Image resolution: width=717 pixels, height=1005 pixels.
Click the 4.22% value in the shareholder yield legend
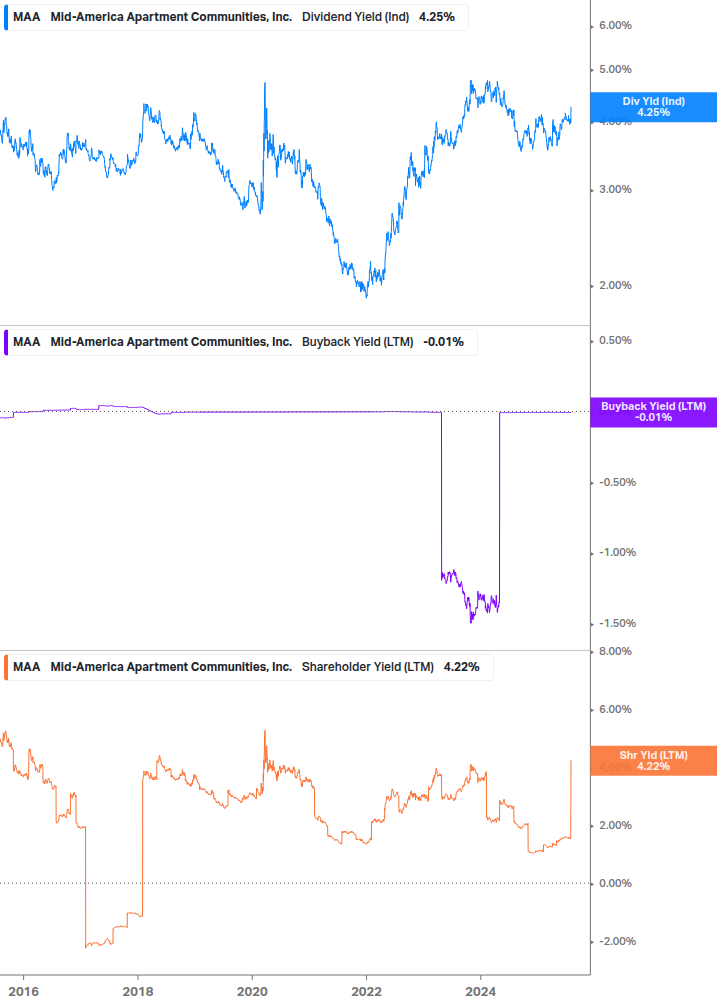[461, 667]
